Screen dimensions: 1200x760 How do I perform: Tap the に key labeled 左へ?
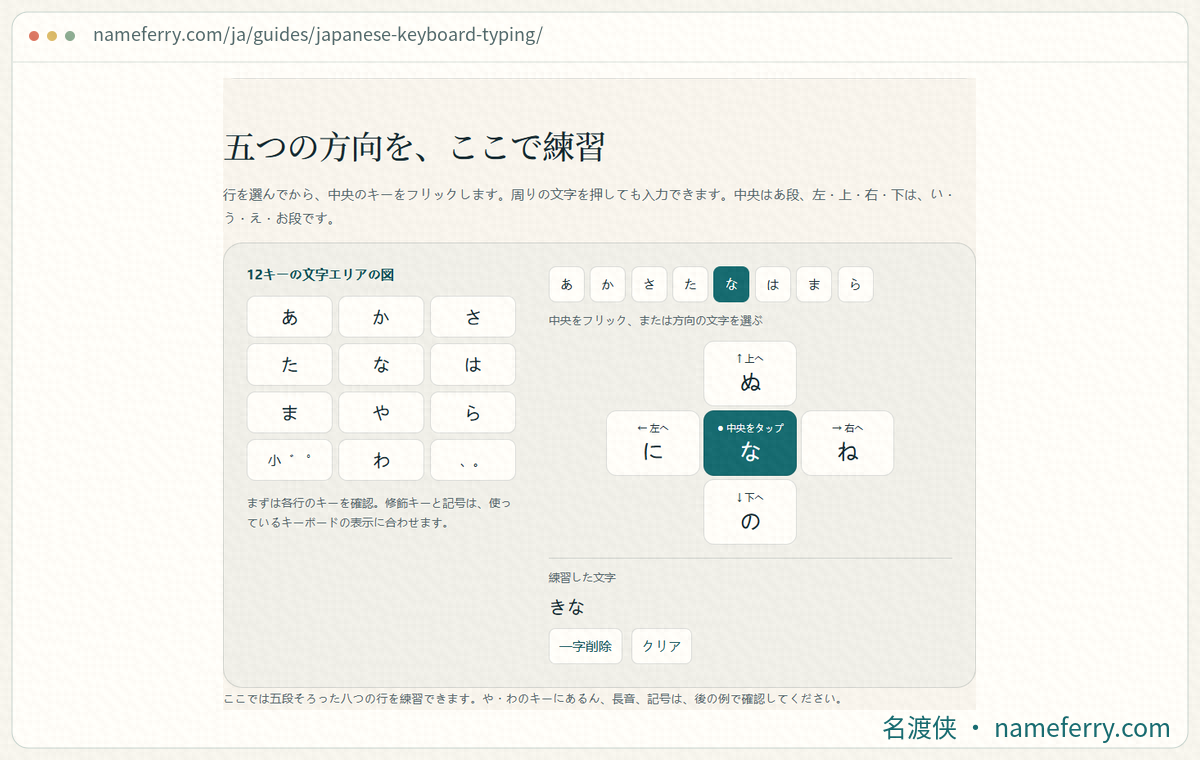653,443
